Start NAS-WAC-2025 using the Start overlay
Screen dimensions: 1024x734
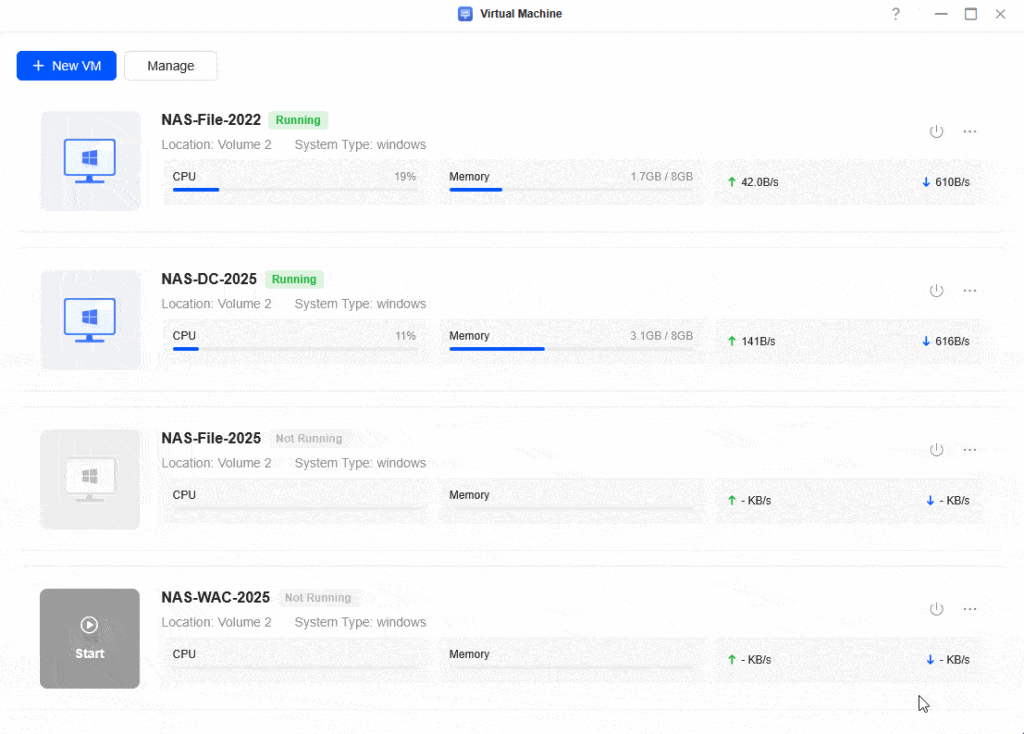(89, 639)
